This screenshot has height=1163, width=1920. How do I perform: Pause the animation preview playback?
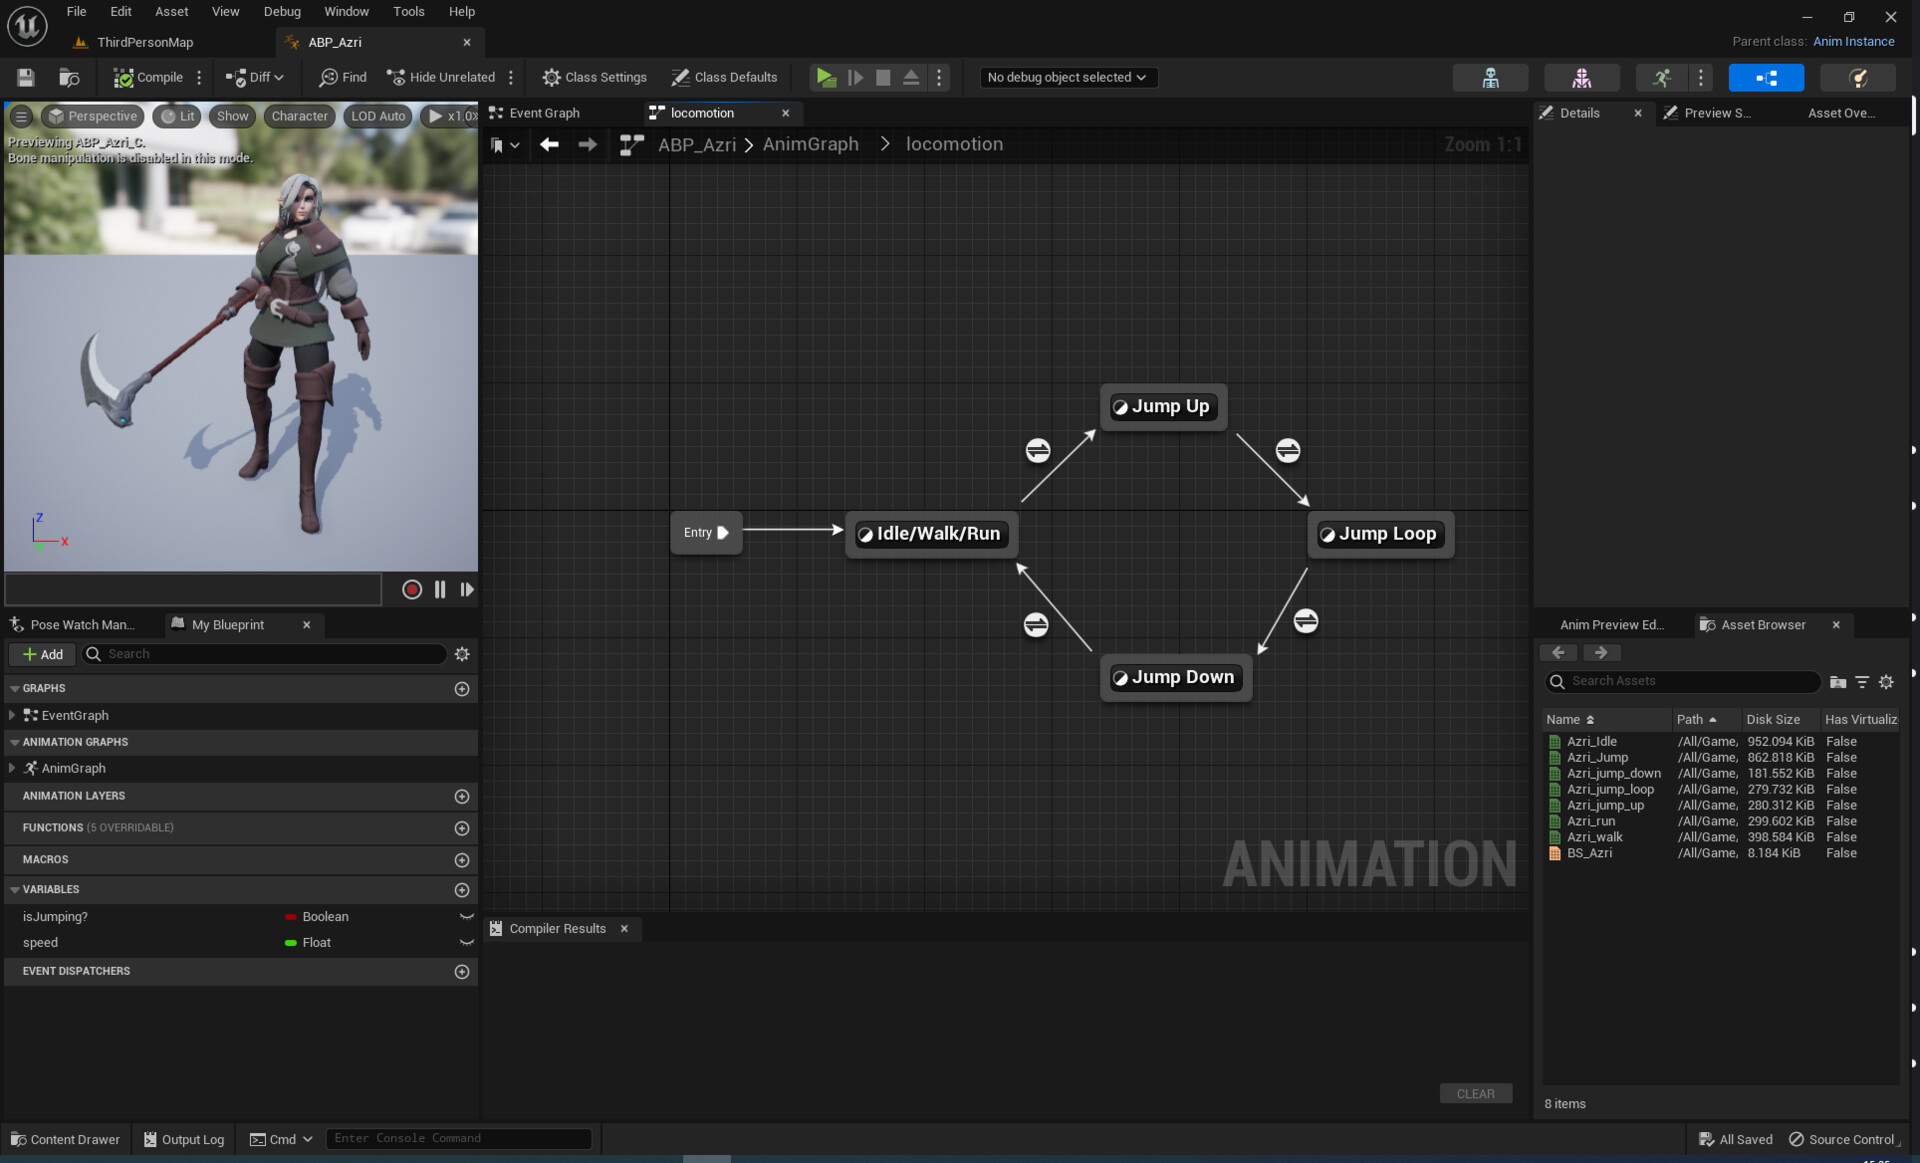click(439, 589)
